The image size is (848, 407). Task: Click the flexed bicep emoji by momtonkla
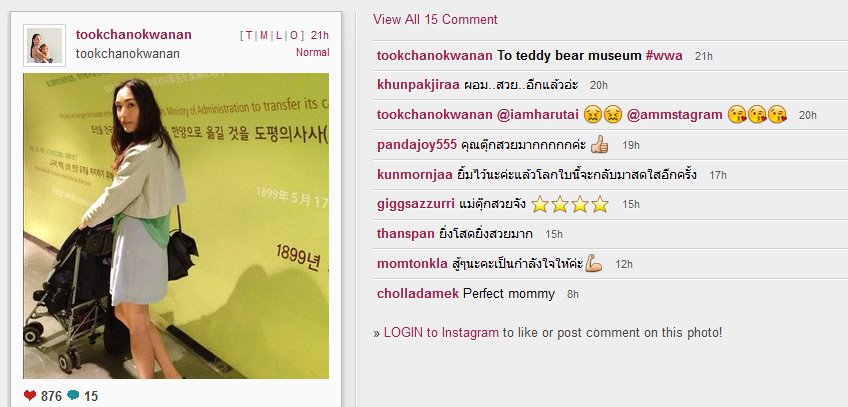pyautogui.click(x=593, y=263)
